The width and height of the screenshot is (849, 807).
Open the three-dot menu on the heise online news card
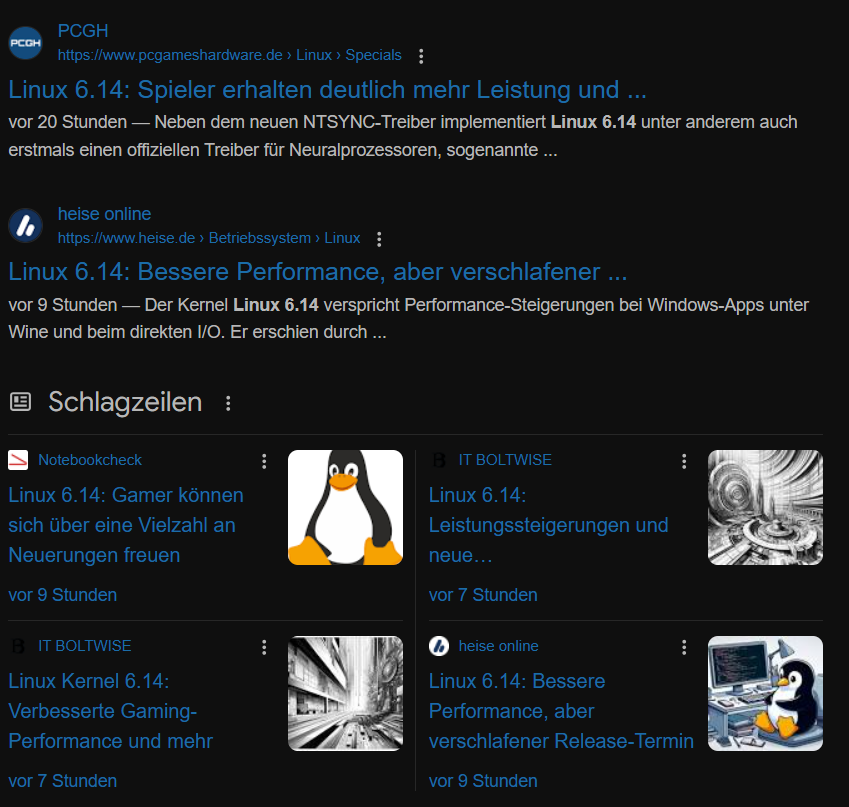pos(684,647)
